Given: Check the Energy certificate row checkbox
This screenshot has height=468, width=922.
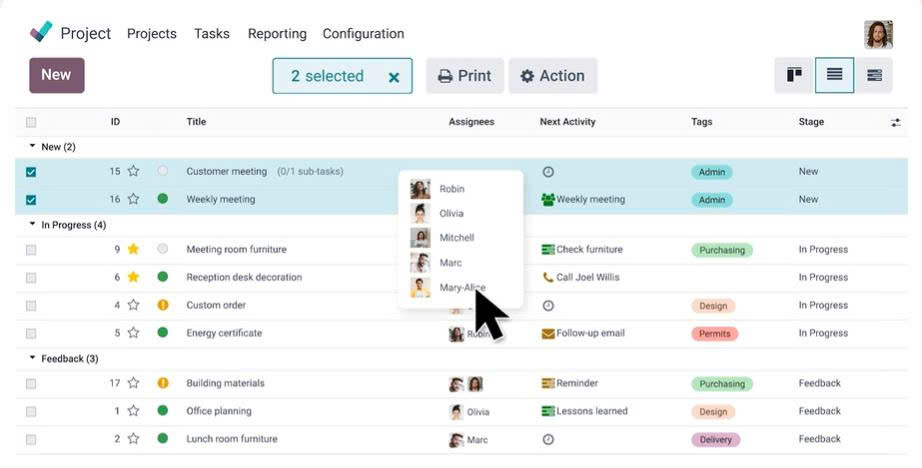Looking at the screenshot, I should 31,333.
